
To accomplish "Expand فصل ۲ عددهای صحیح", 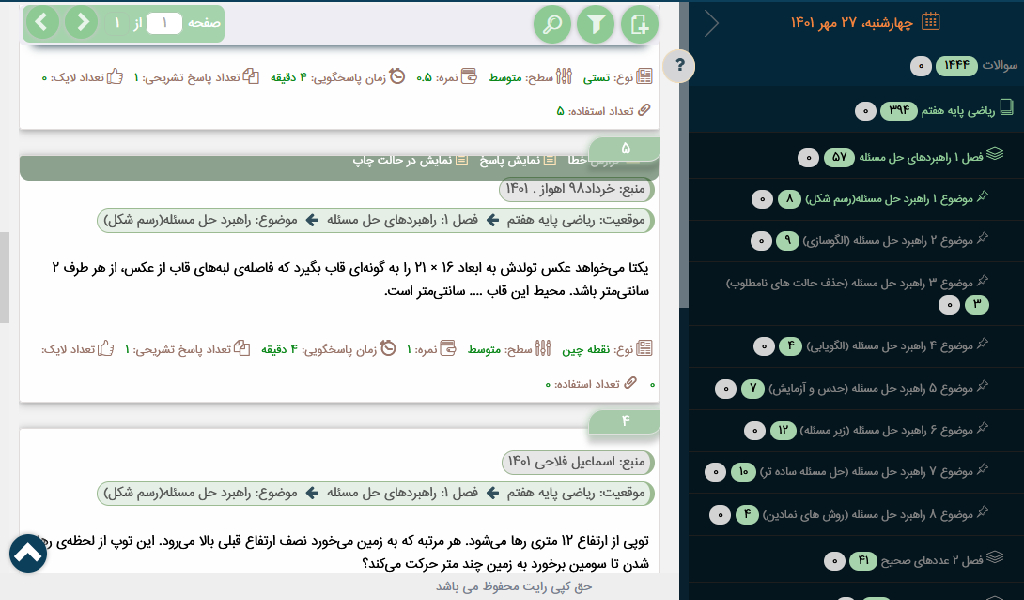I will click(932, 561).
